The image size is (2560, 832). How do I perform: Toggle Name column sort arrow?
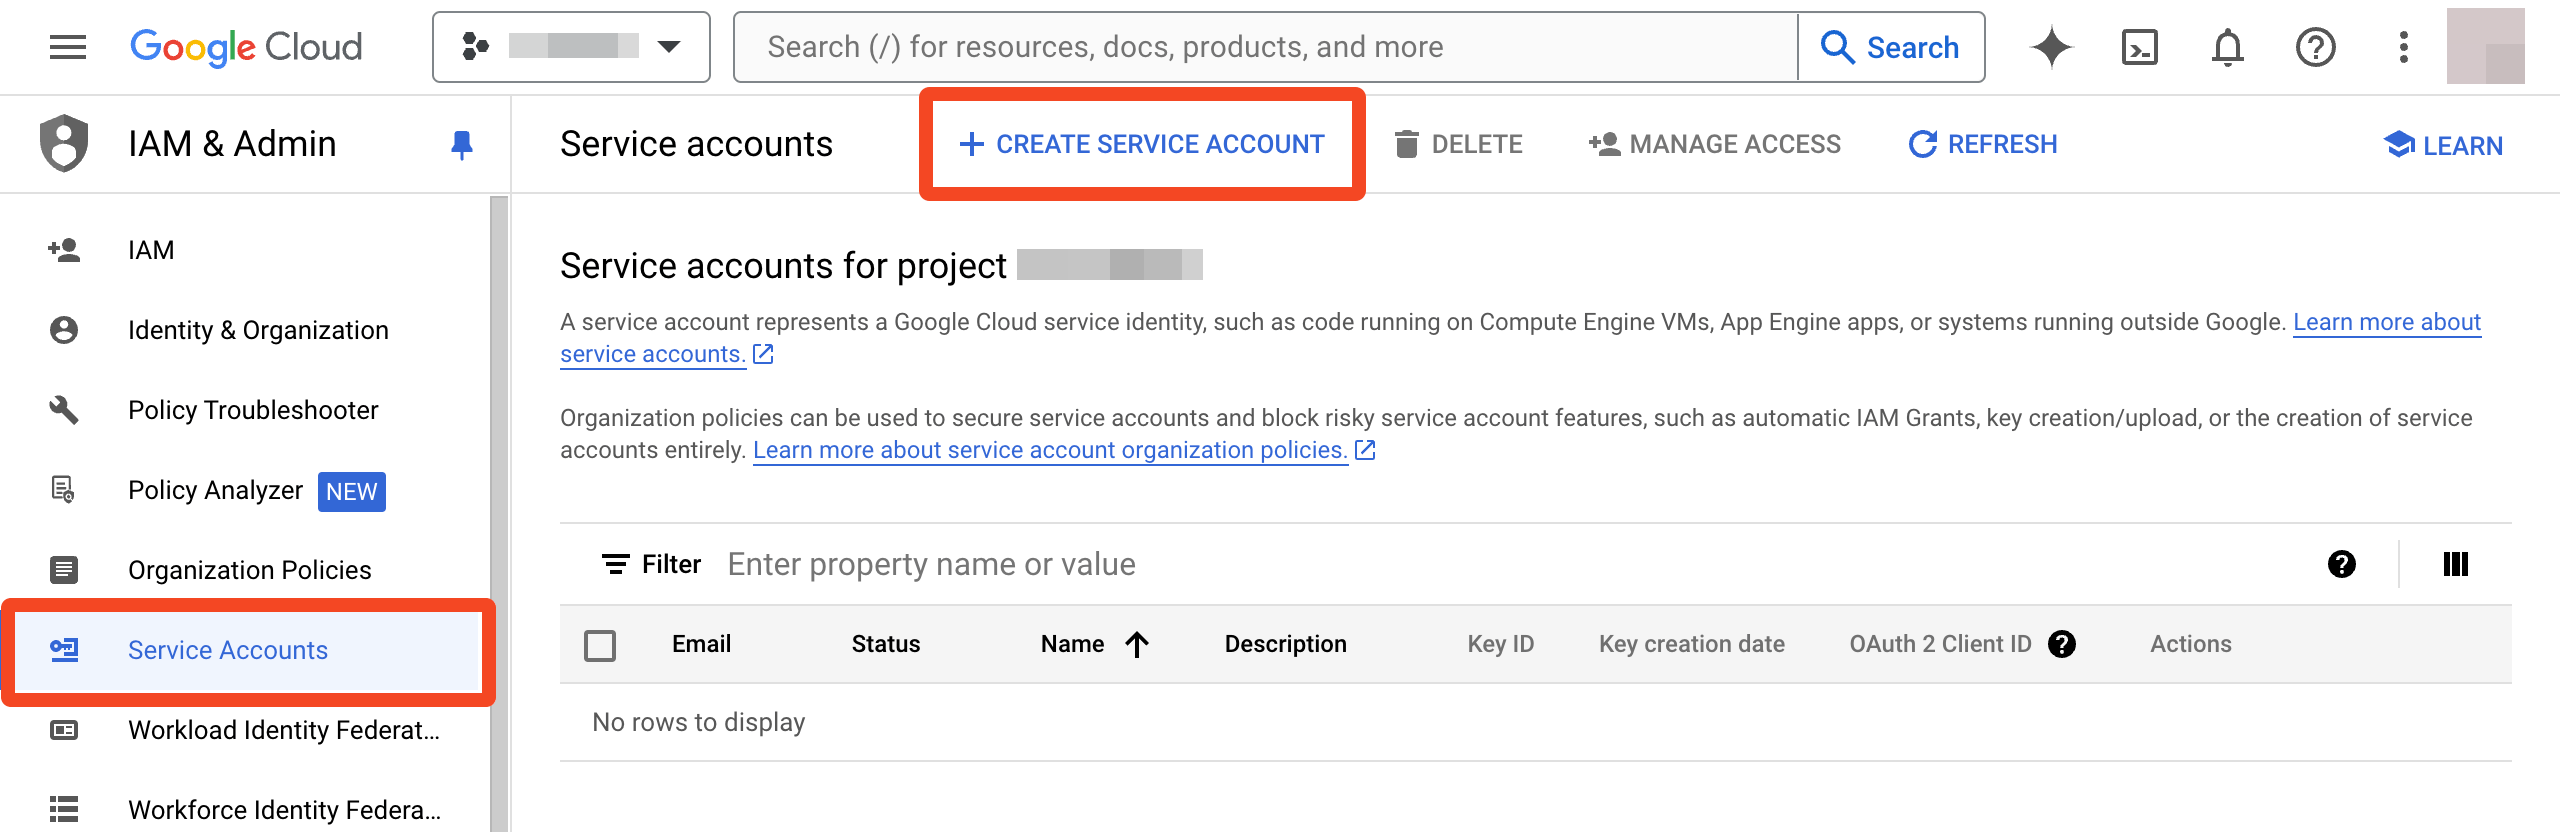[x=1136, y=644]
